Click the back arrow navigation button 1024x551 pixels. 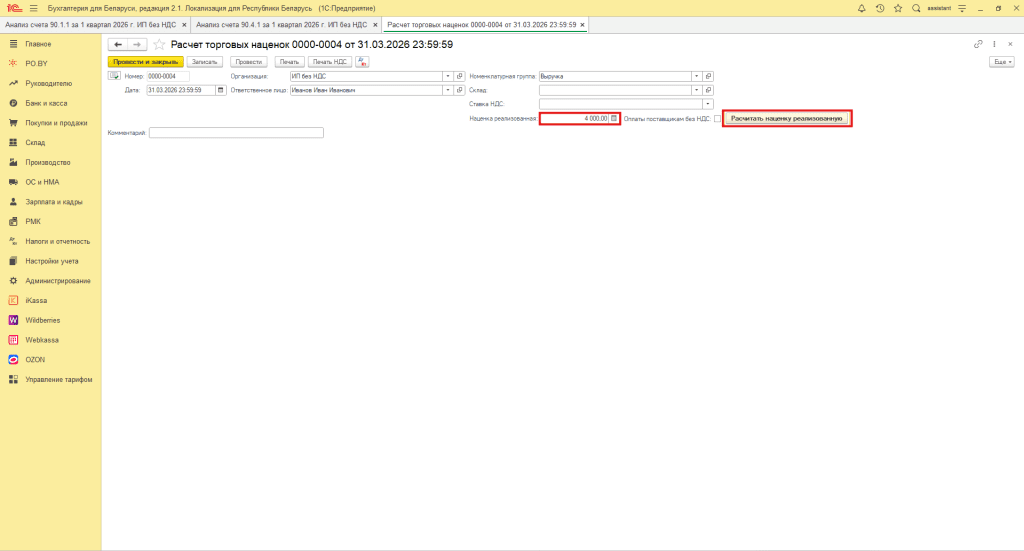pos(118,44)
